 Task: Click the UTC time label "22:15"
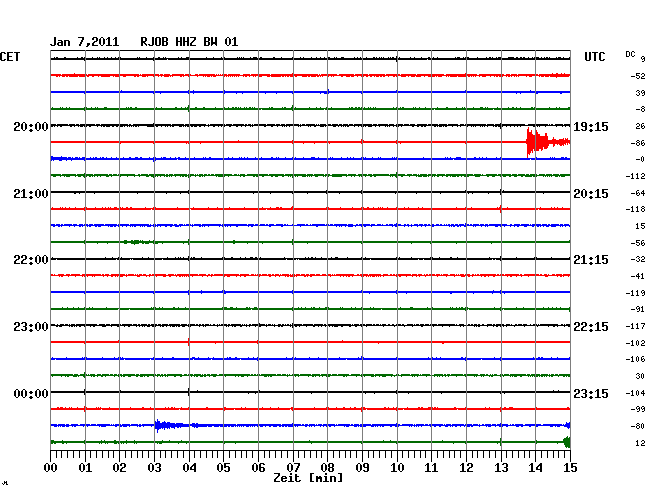591,327
